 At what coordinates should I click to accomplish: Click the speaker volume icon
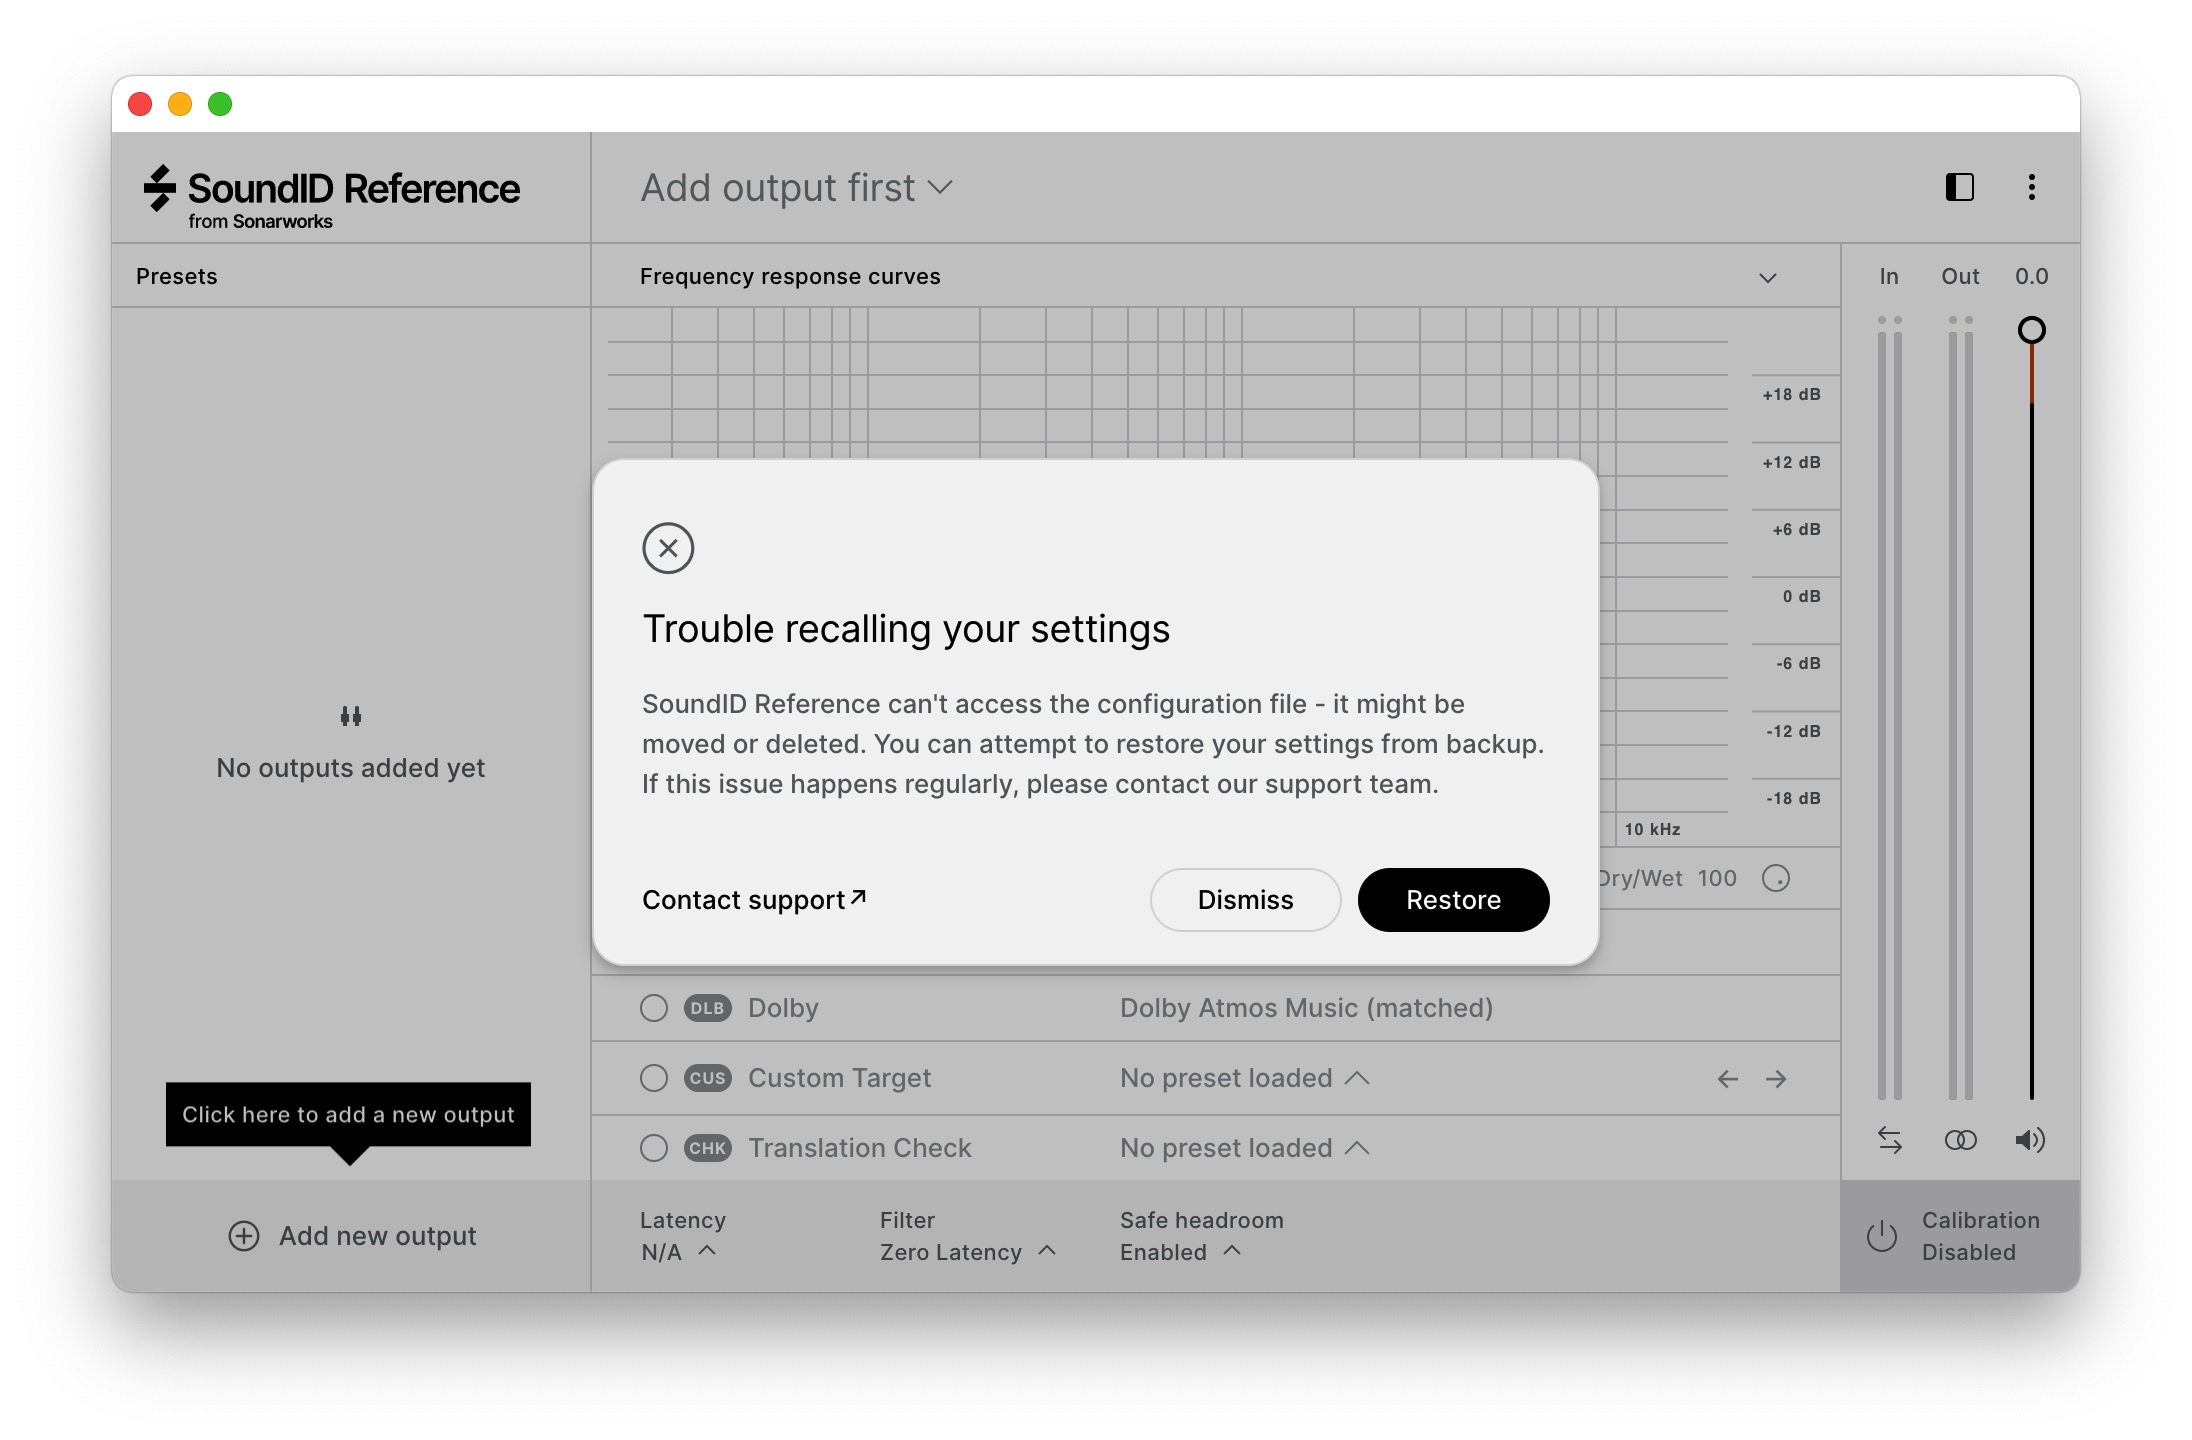point(2030,1140)
